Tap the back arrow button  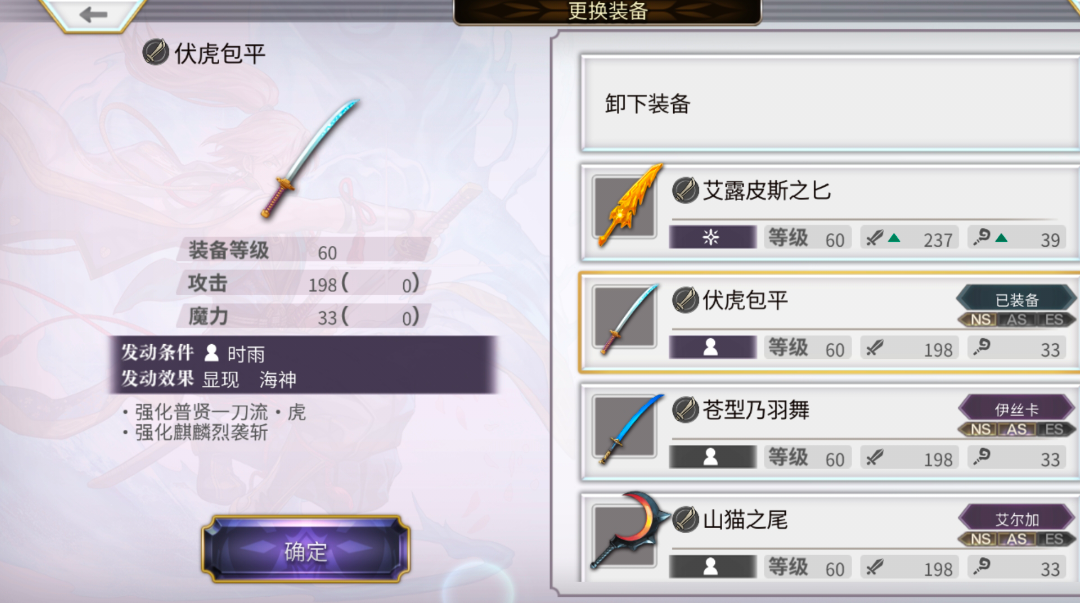click(x=92, y=14)
